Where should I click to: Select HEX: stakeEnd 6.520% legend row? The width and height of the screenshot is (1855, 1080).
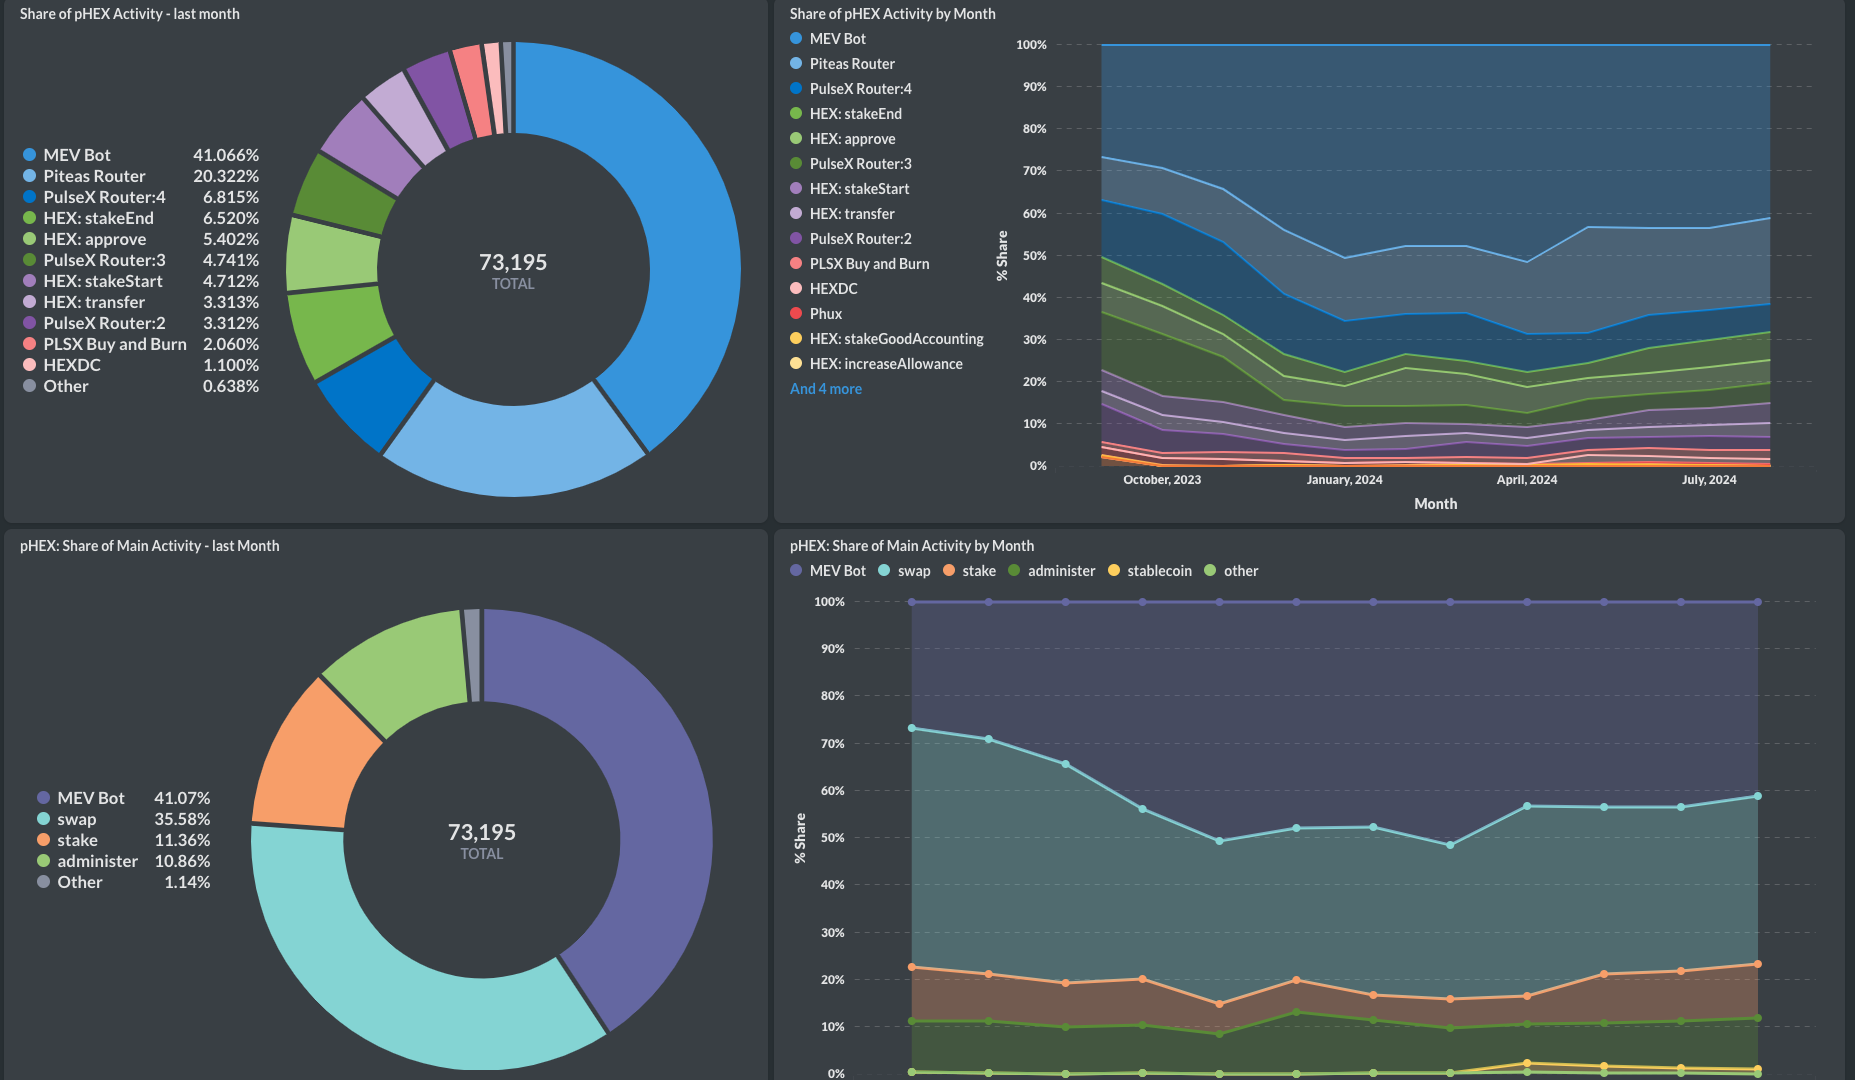tap(141, 218)
